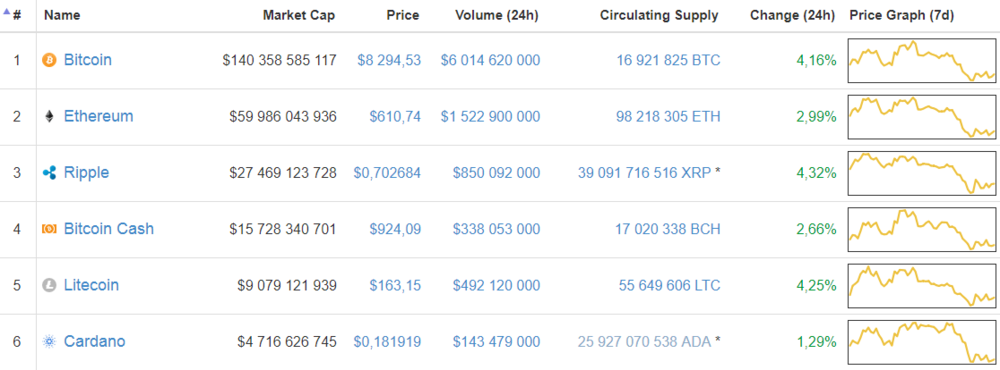Click Ripple price $0,702684 link
The image size is (1000, 370).
[x=387, y=173]
